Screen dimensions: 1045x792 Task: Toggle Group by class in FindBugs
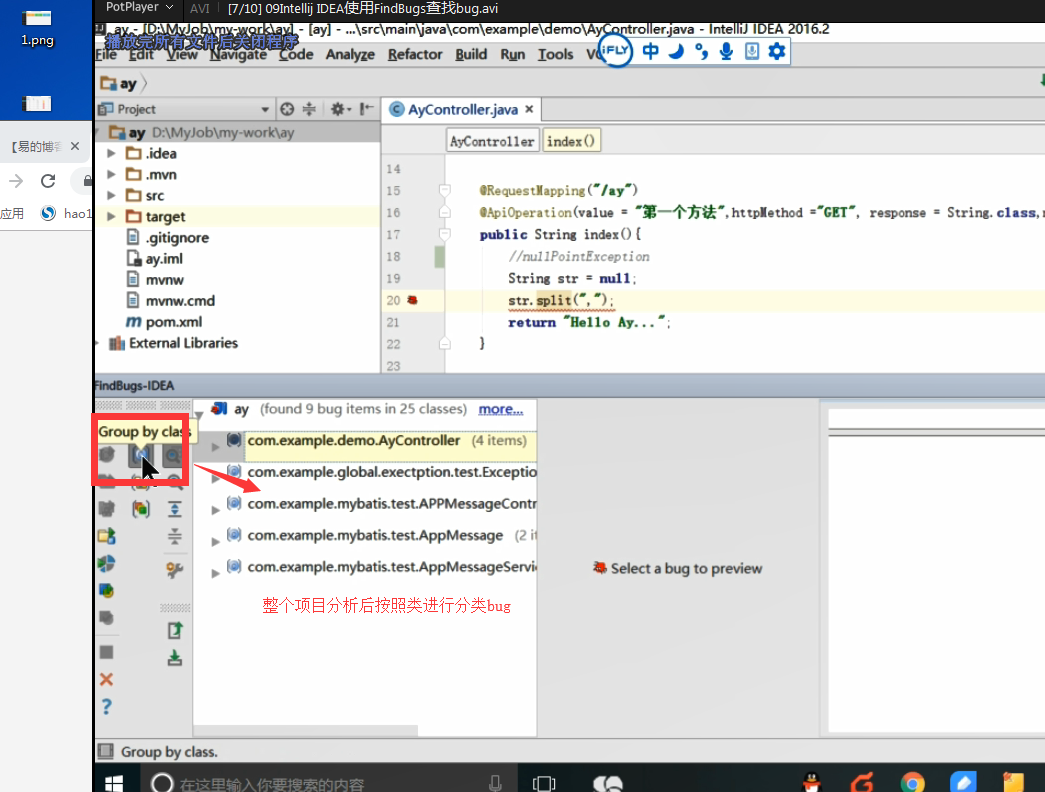point(141,456)
